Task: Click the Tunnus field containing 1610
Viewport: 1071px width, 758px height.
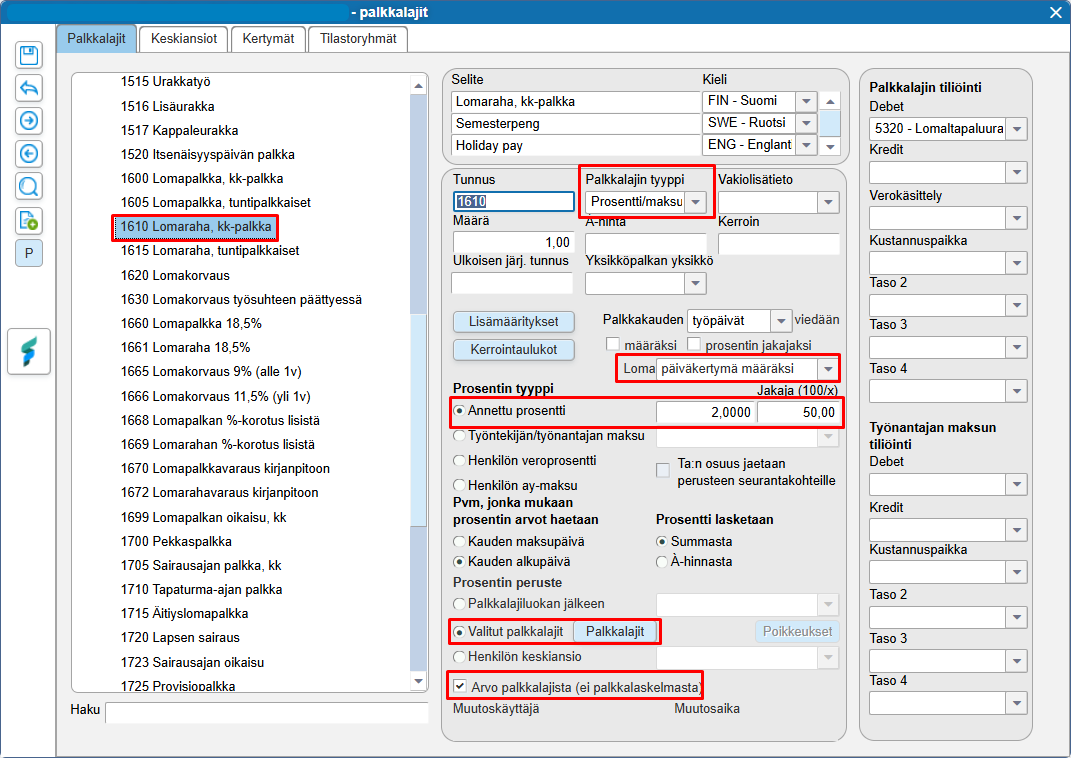Action: tap(514, 201)
